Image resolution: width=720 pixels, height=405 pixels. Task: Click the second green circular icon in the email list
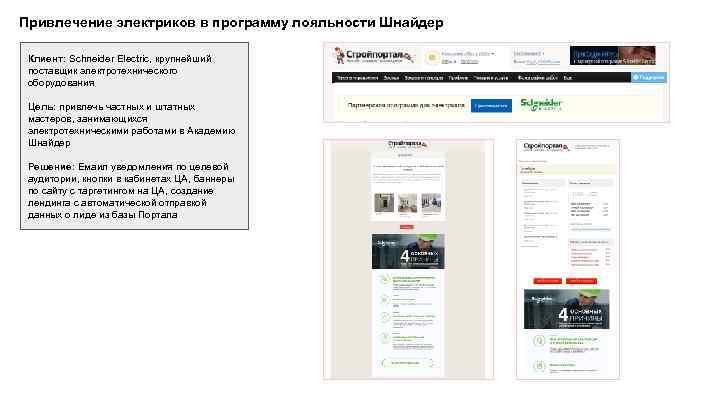(x=385, y=299)
